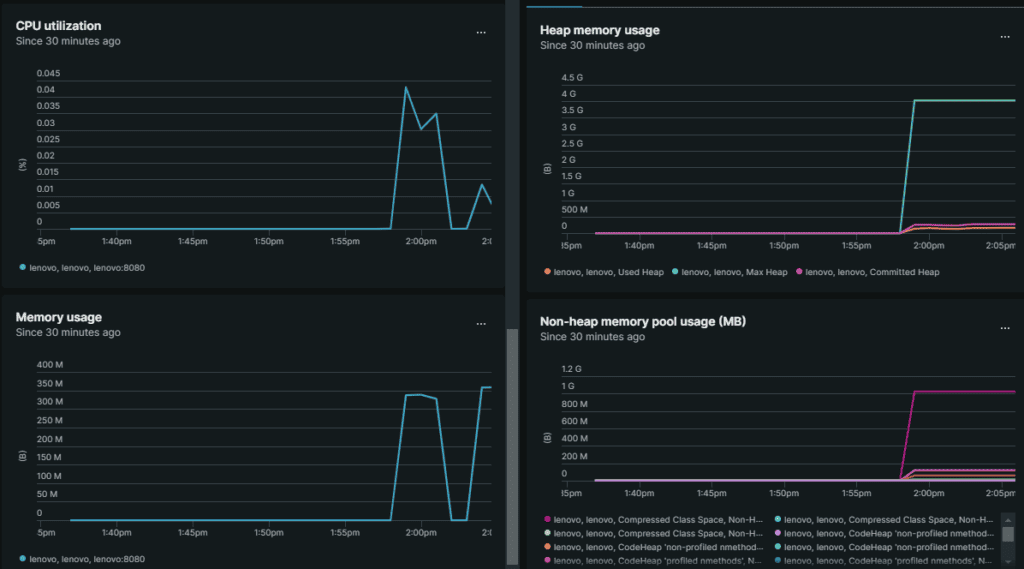
Task: Click the Non-heap legend scrollbar thumb
Action: [x=1008, y=536]
